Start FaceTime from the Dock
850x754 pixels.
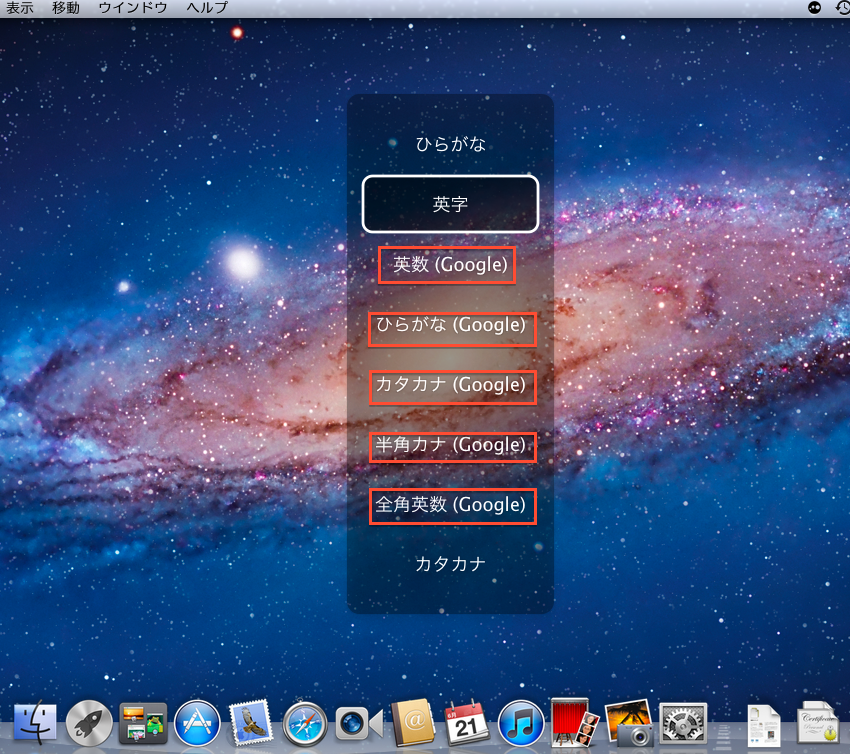click(359, 724)
